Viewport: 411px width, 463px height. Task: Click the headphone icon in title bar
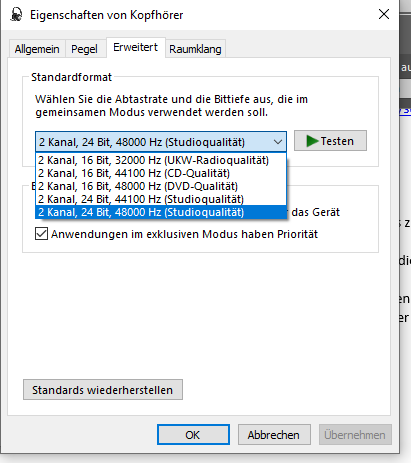(16, 15)
